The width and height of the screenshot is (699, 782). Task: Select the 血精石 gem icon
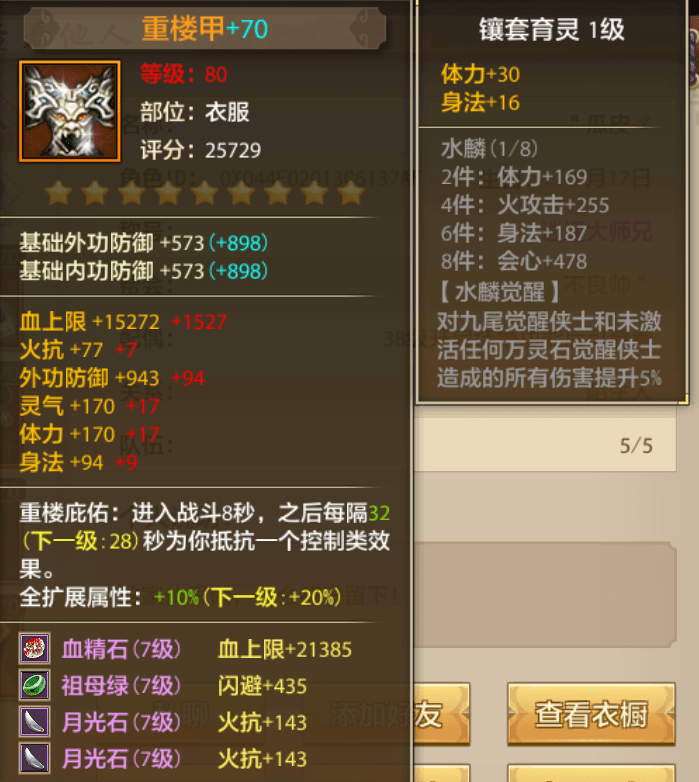(x=34, y=648)
